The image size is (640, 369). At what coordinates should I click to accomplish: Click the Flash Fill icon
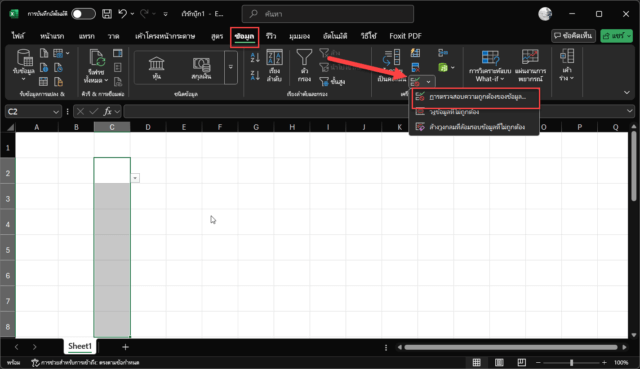416,53
